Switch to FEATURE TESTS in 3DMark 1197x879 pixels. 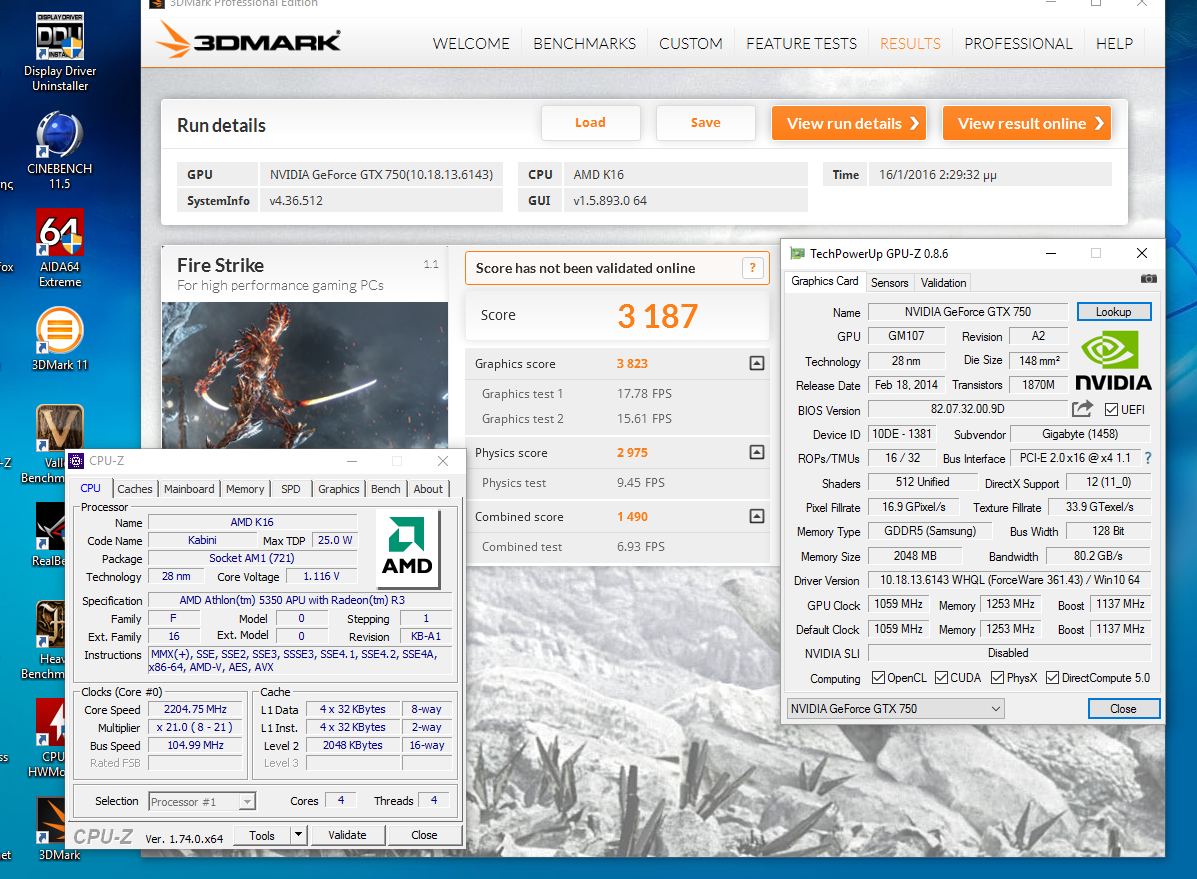point(802,44)
